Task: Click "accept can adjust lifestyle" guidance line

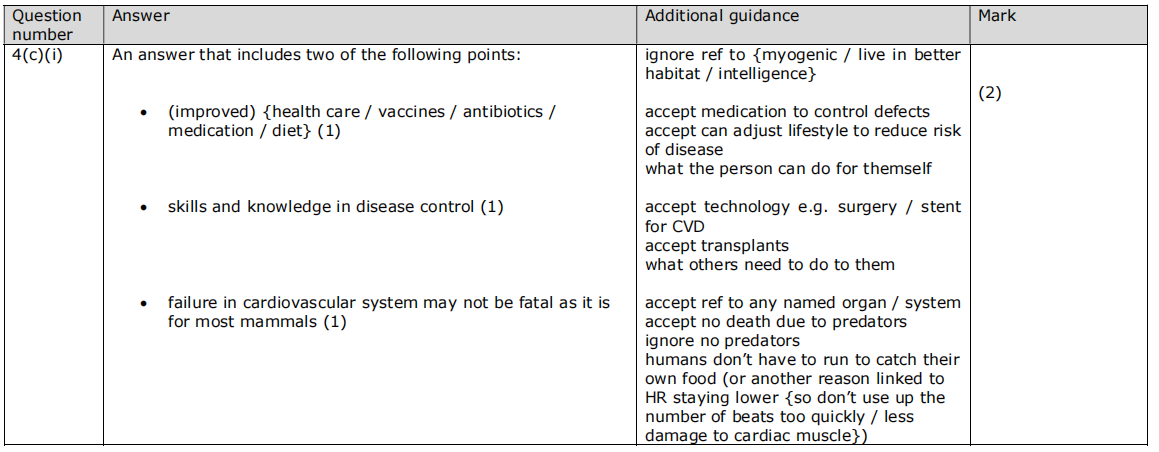Action: pyautogui.click(x=802, y=131)
